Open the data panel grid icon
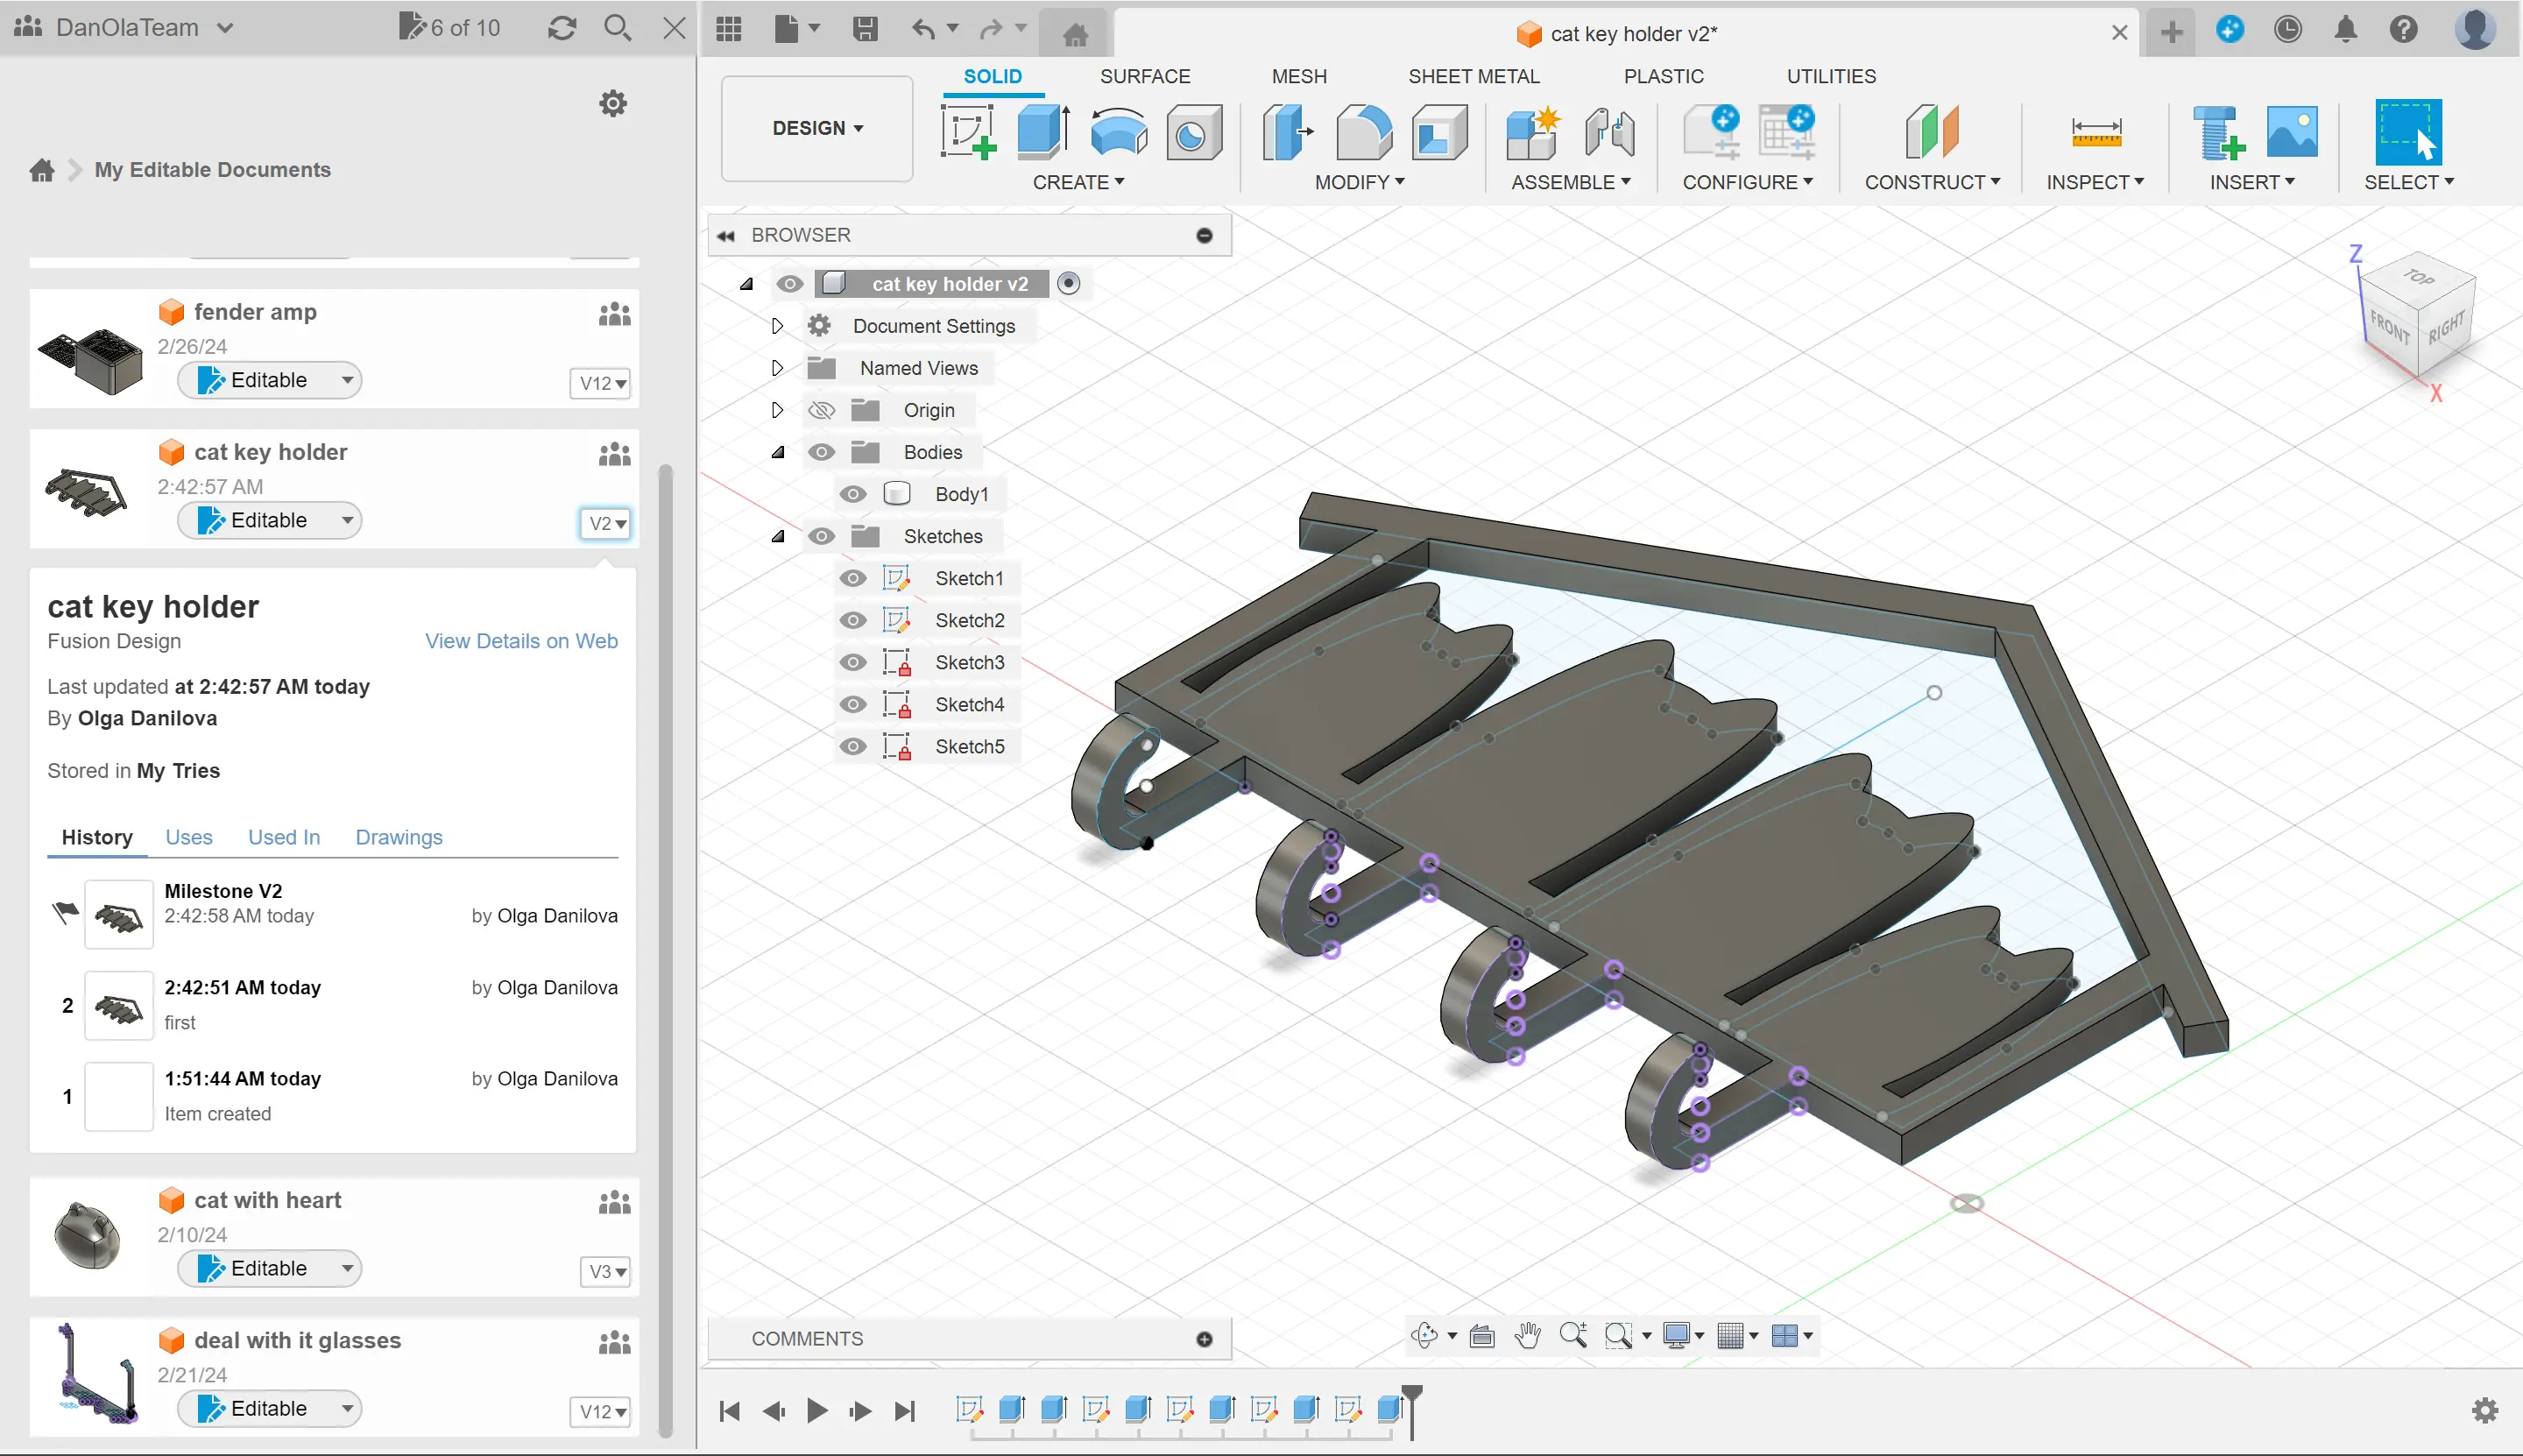This screenshot has height=1456, width=2523. 729,29
